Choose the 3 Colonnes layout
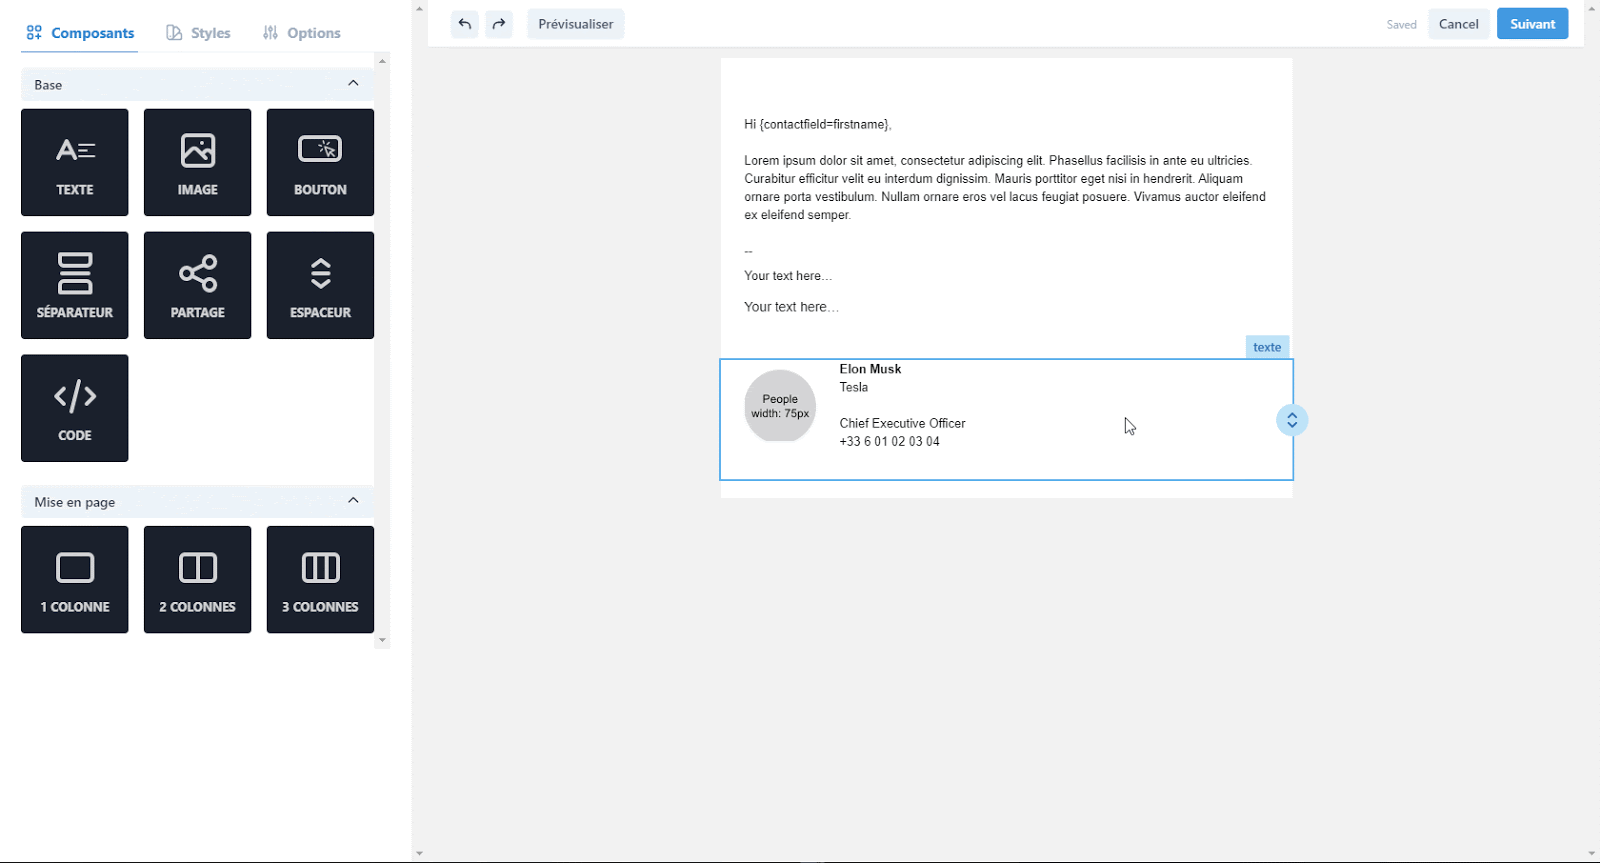 (x=320, y=579)
